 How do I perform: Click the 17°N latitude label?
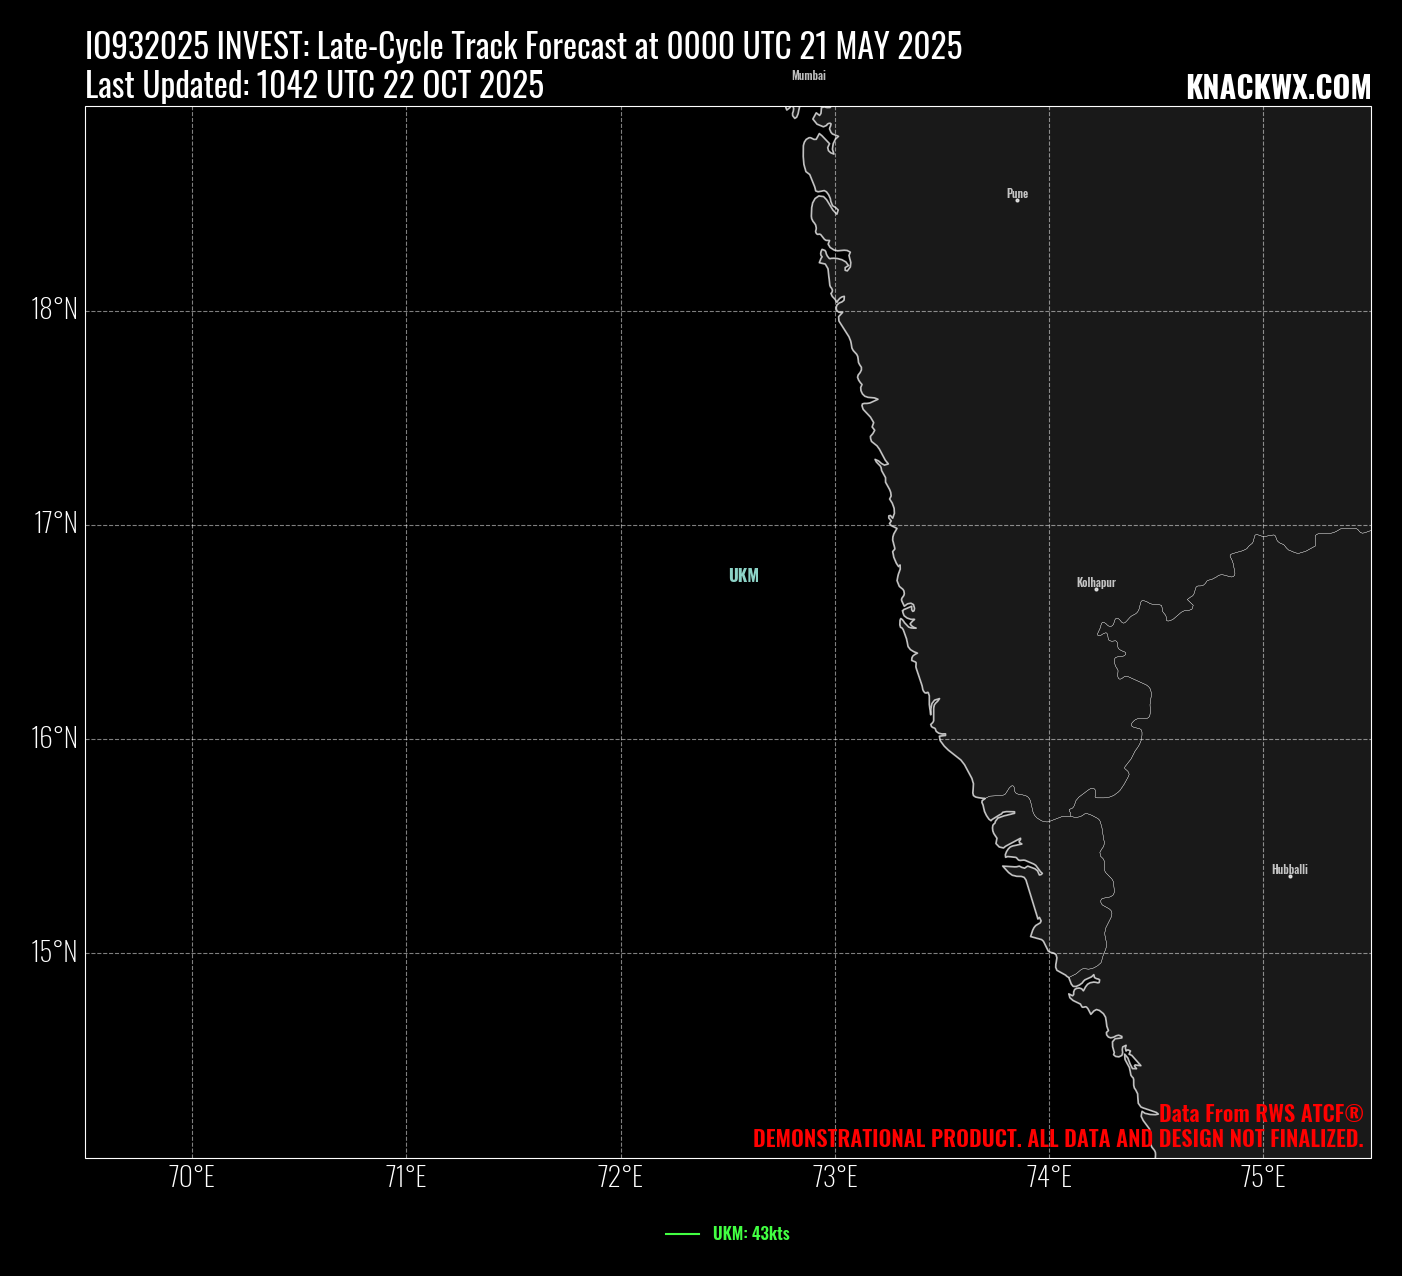click(x=54, y=523)
